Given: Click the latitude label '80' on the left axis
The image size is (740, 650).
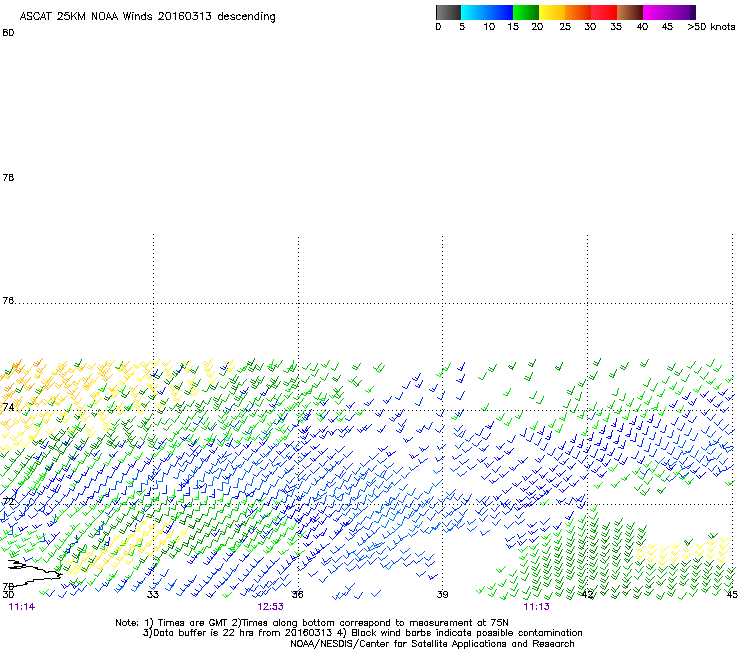Looking at the screenshot, I should click(x=8, y=33).
